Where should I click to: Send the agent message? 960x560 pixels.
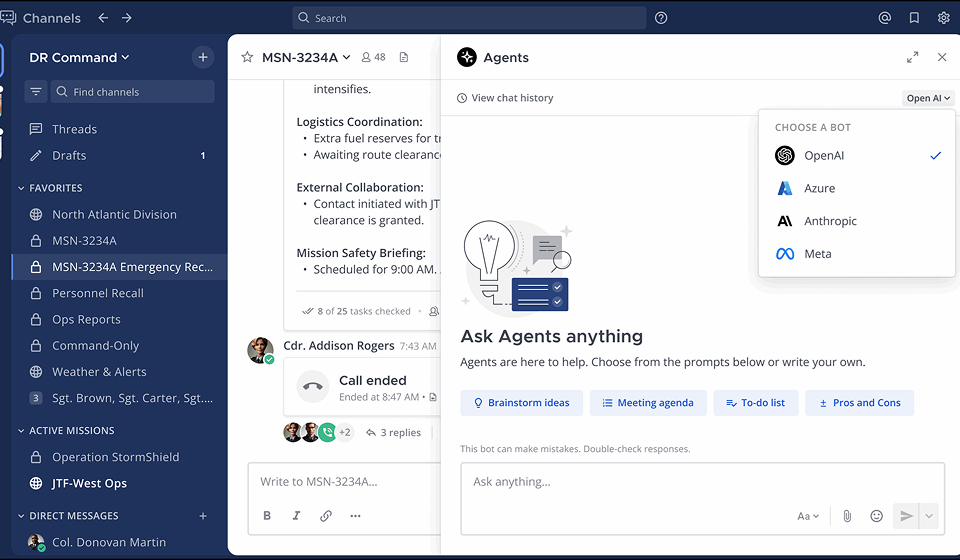[906, 516]
